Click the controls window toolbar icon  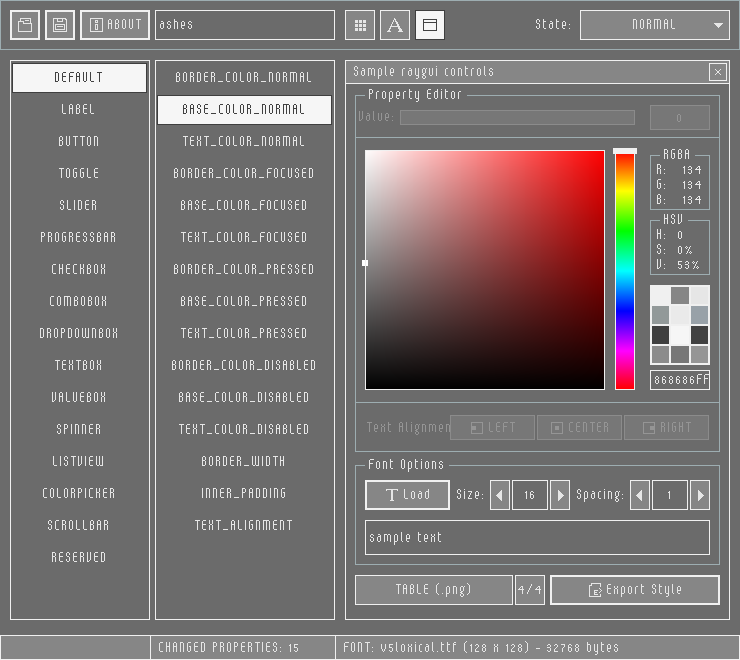click(x=430, y=25)
